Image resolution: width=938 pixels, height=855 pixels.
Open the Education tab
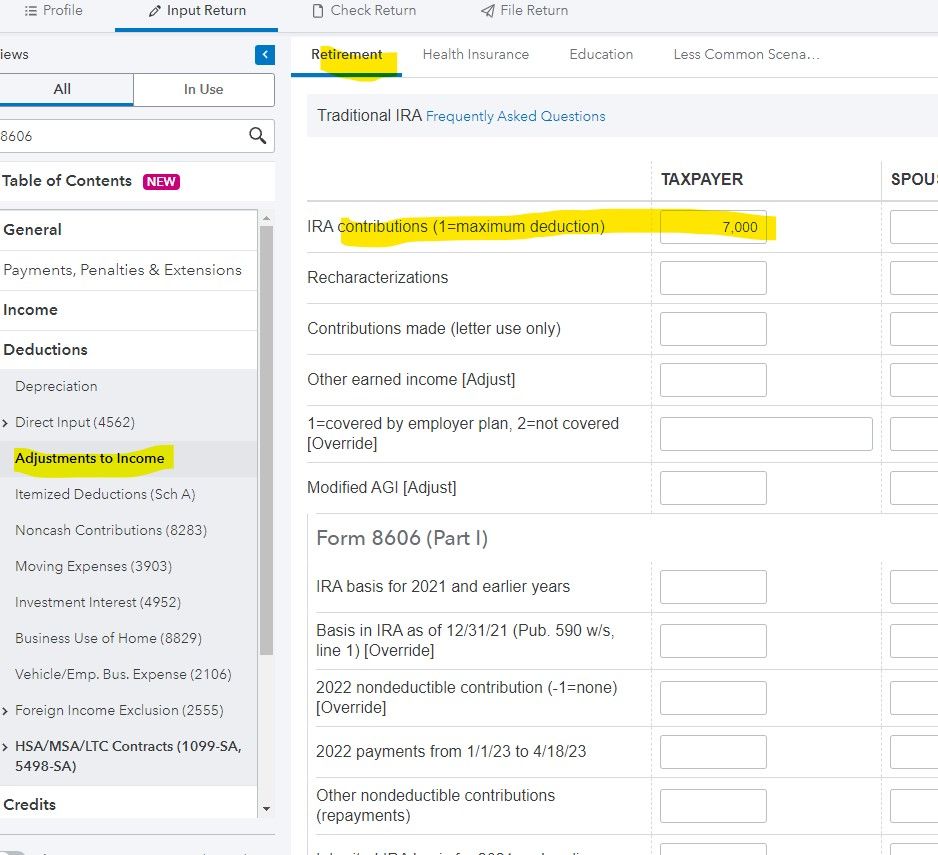[601, 55]
